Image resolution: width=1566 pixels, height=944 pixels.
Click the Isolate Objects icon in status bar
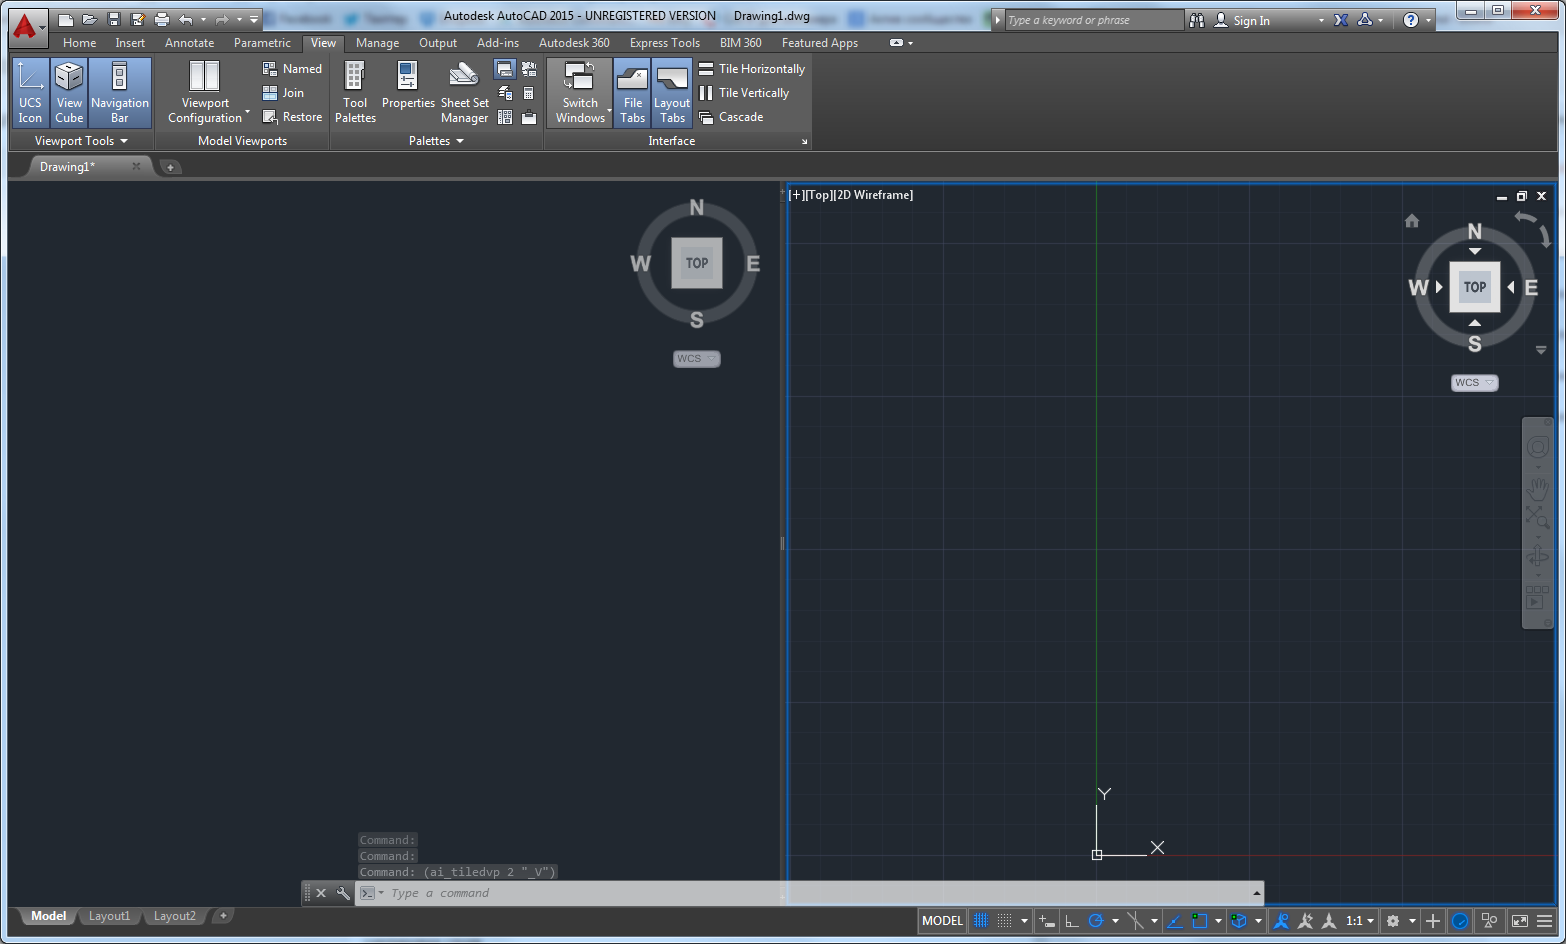point(1489,921)
